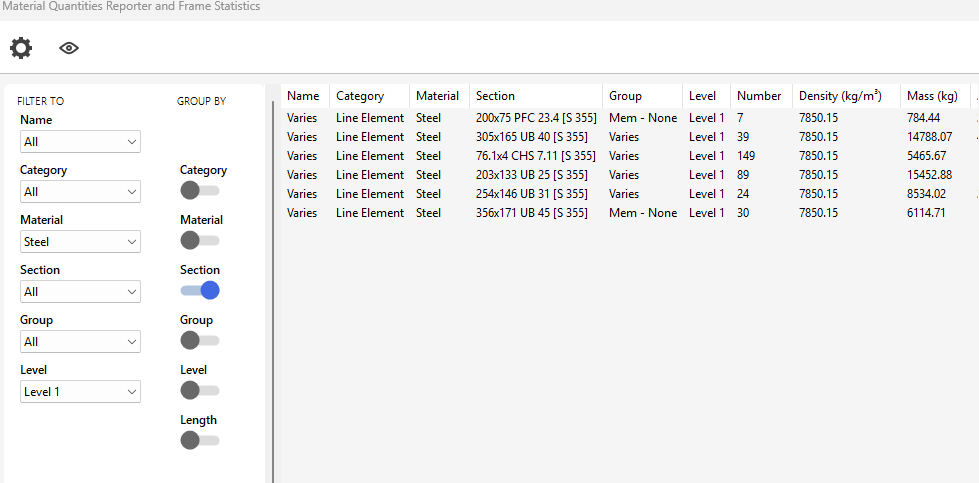Sort by the Category column header
Screen dimensions: 979x483
tap(370, 96)
